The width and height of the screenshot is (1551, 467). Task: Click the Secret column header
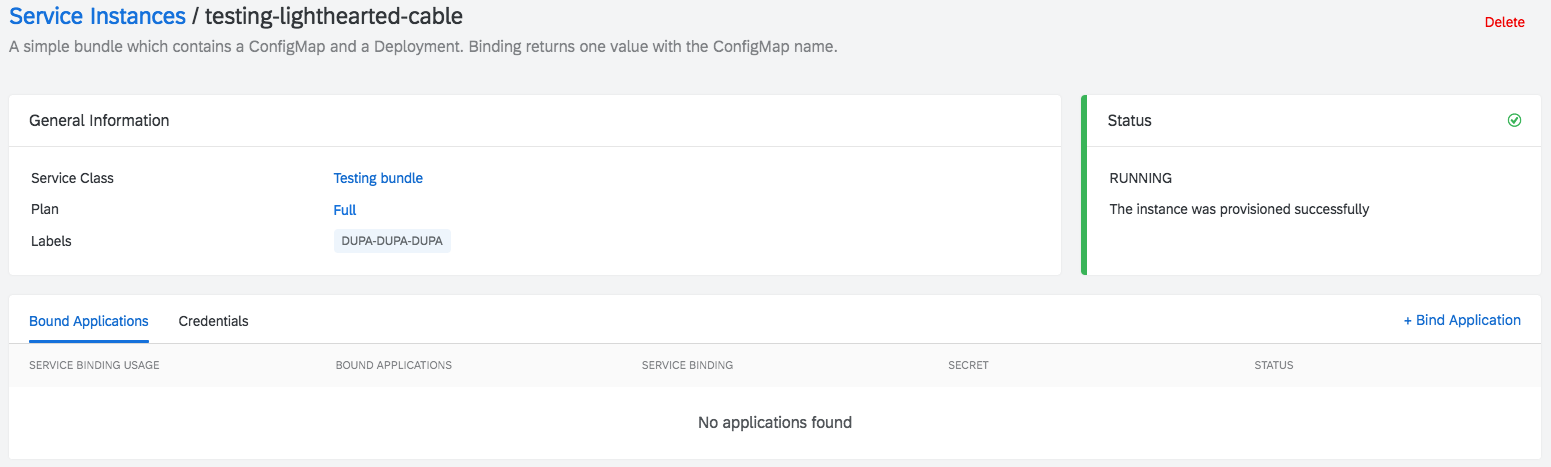[x=968, y=365]
